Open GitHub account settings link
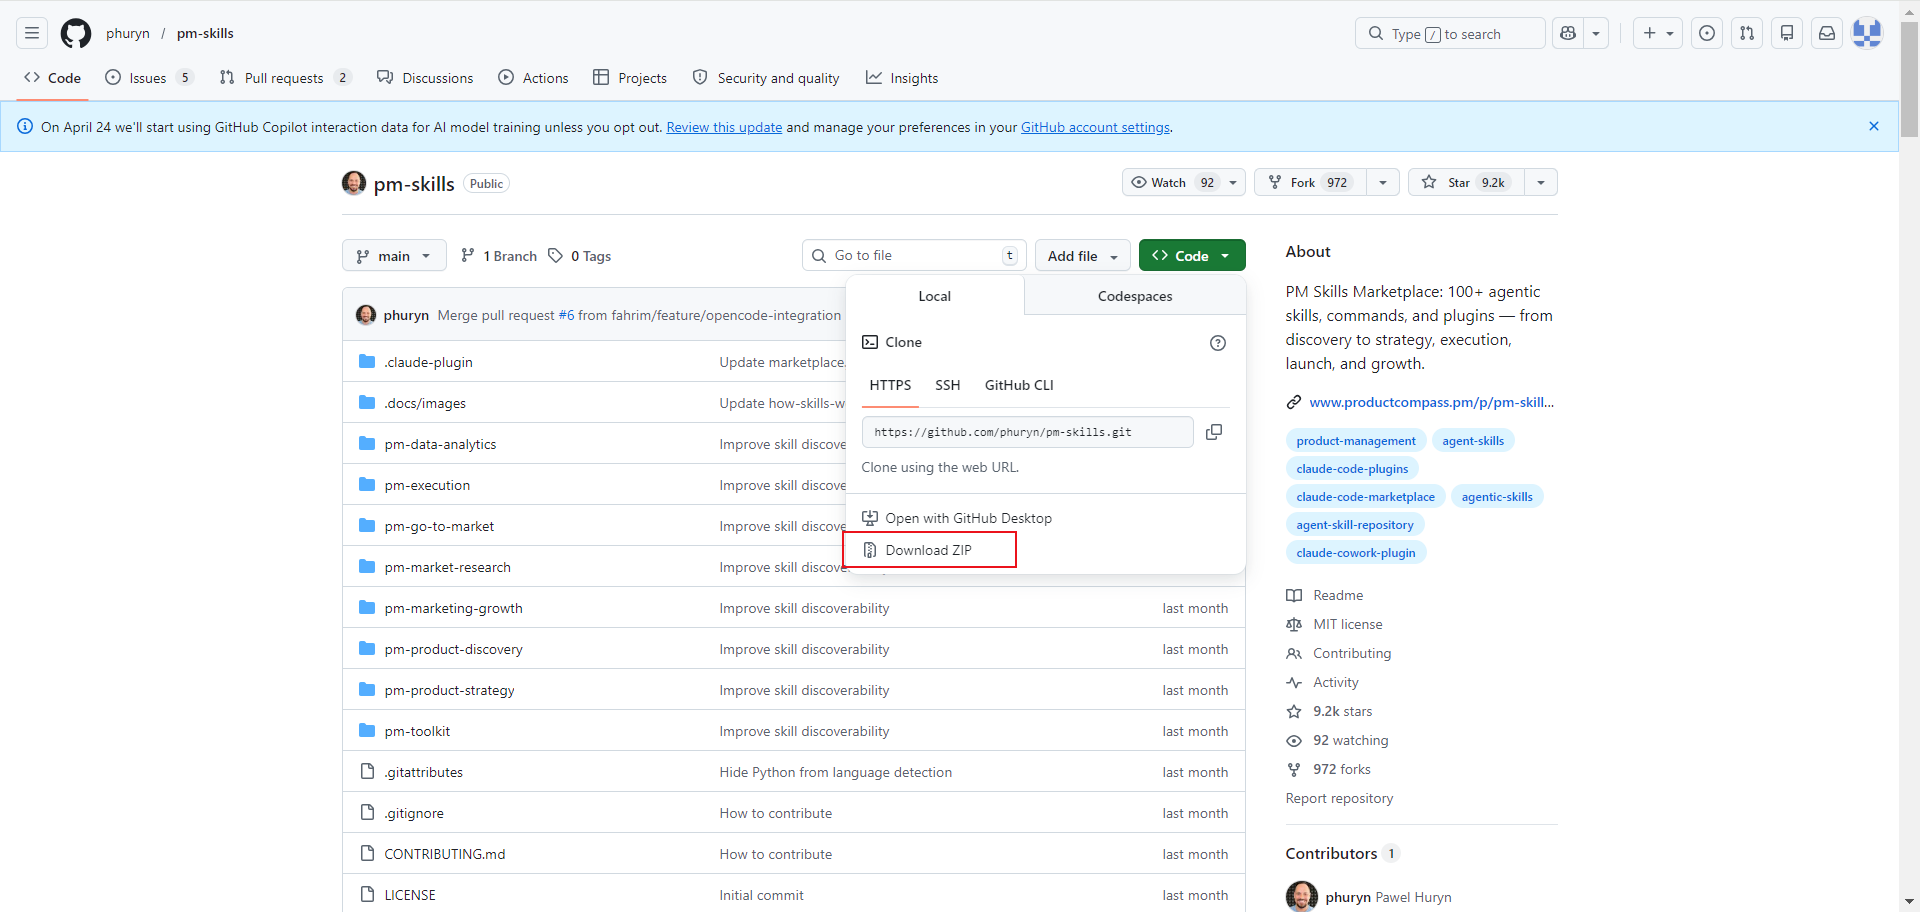 1095,127
